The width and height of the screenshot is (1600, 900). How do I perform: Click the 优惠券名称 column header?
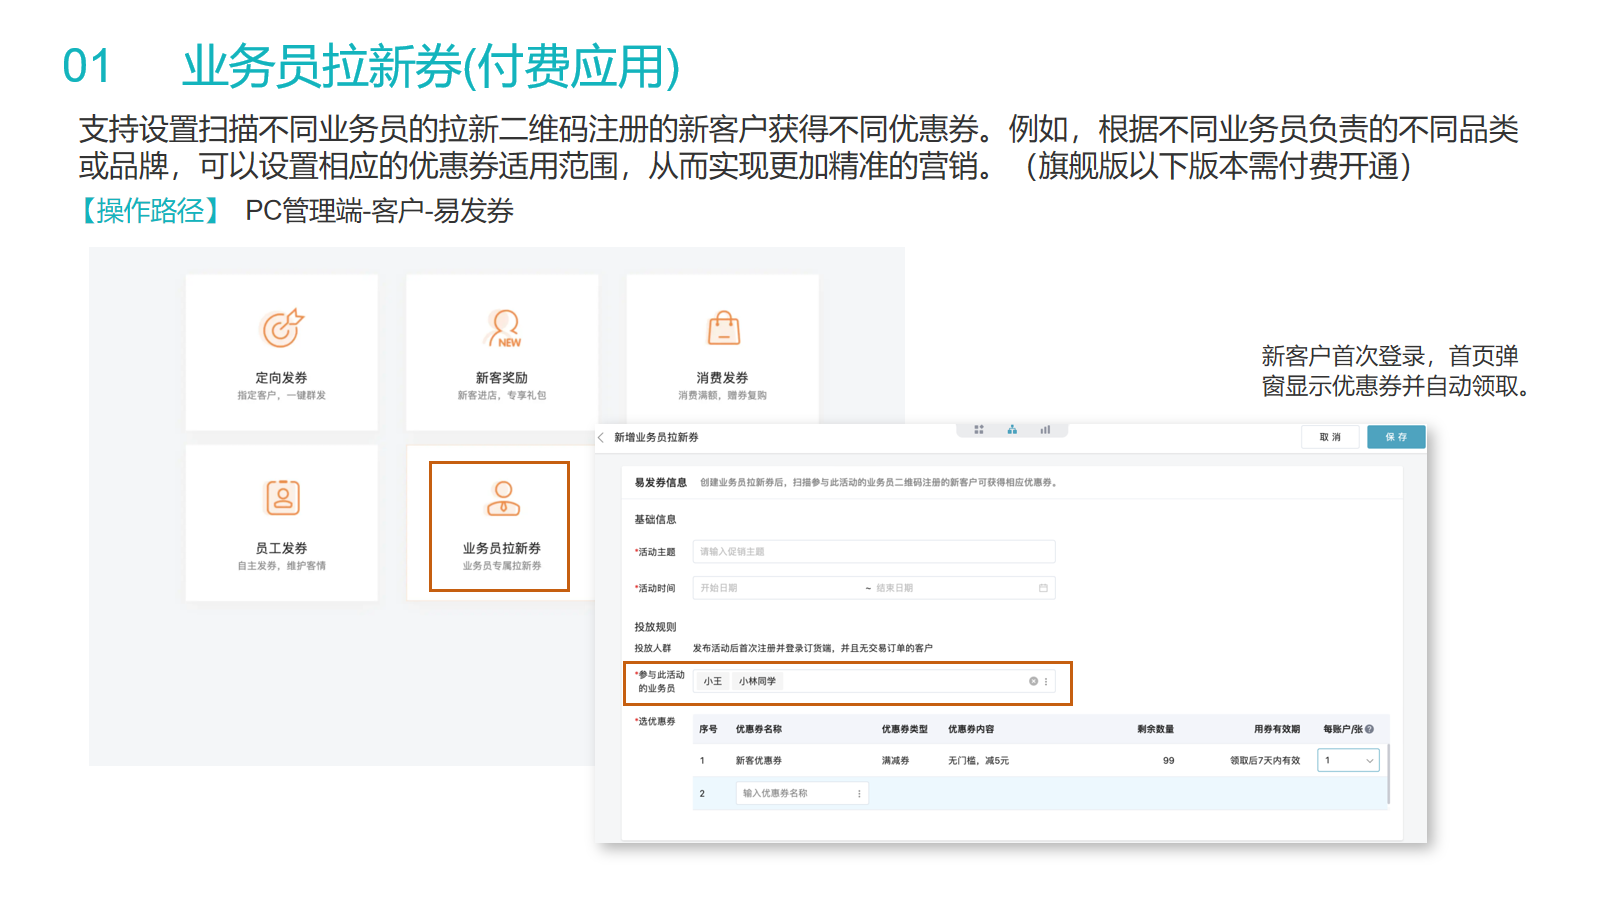759,729
